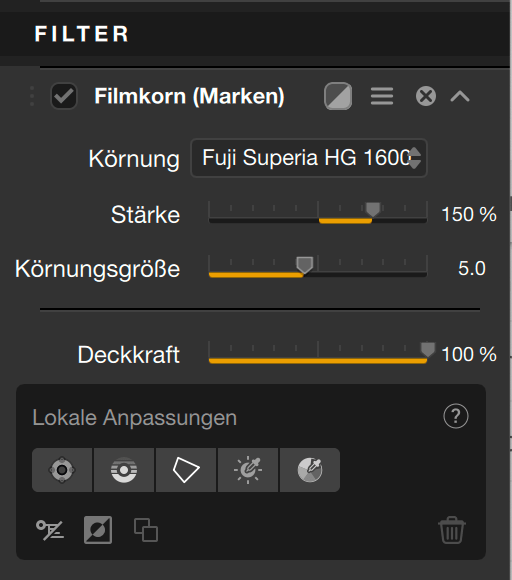Invert the local adjustment mask
The height and width of the screenshot is (580, 512).
pos(98,530)
